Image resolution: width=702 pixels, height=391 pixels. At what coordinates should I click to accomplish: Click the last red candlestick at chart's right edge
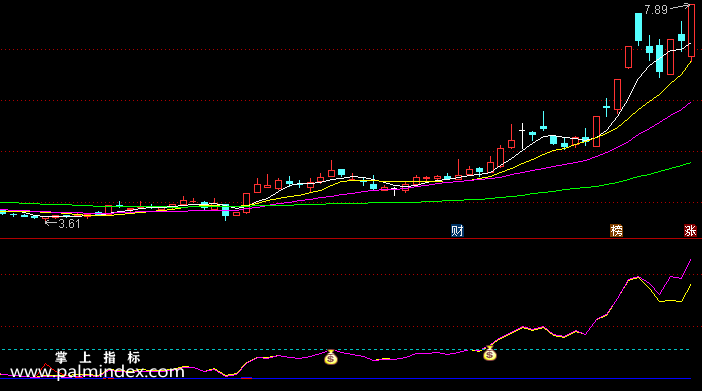point(691,30)
